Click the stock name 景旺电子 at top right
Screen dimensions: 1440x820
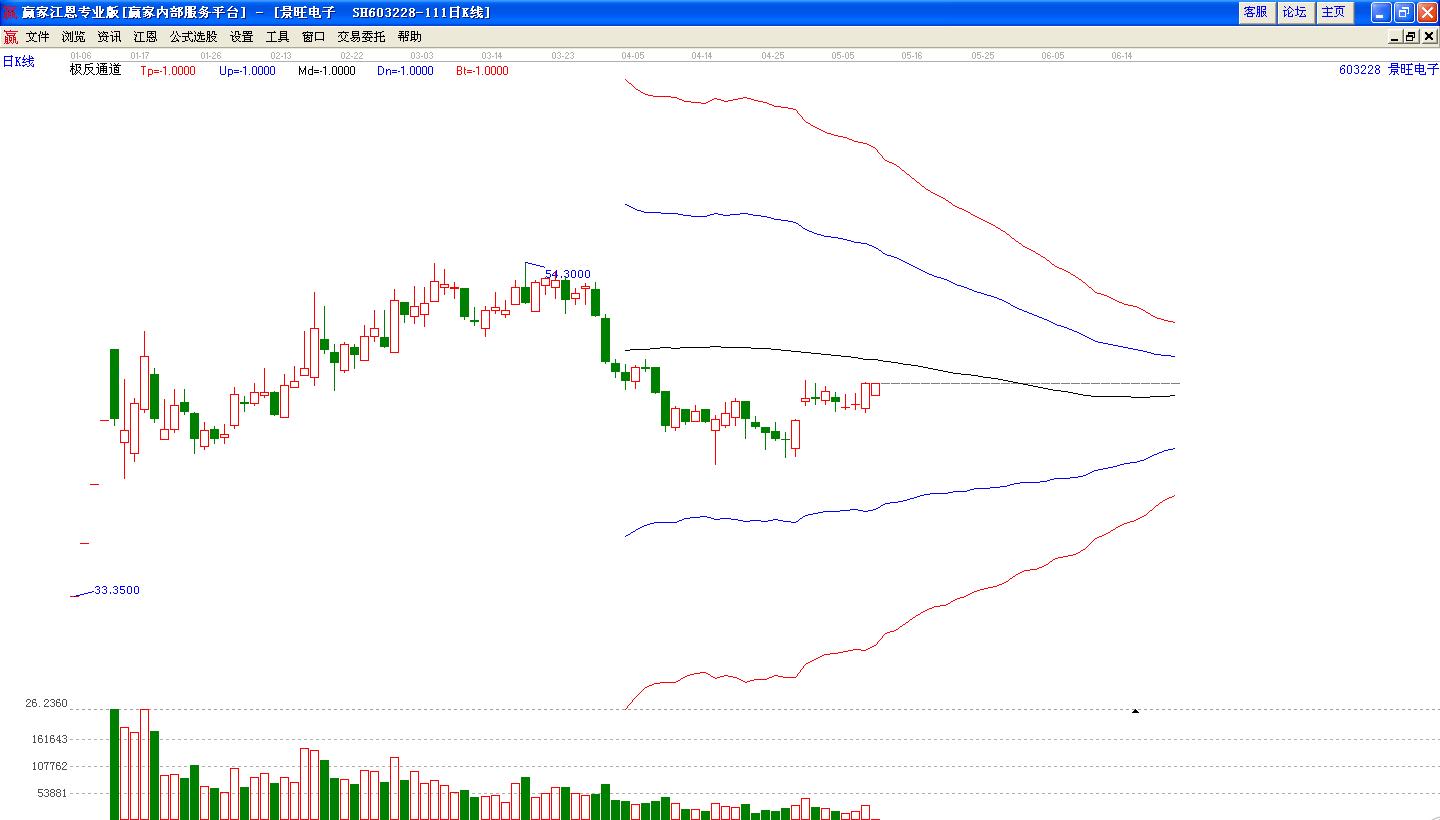(1413, 70)
